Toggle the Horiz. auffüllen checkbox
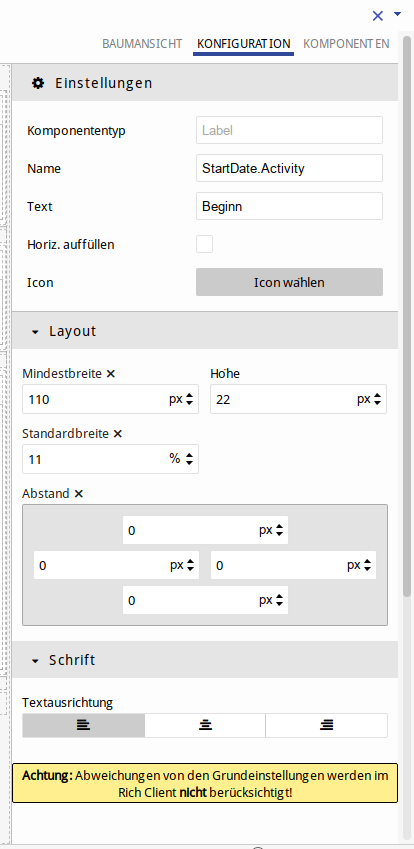Screen dimensions: 414x849 tap(205, 244)
